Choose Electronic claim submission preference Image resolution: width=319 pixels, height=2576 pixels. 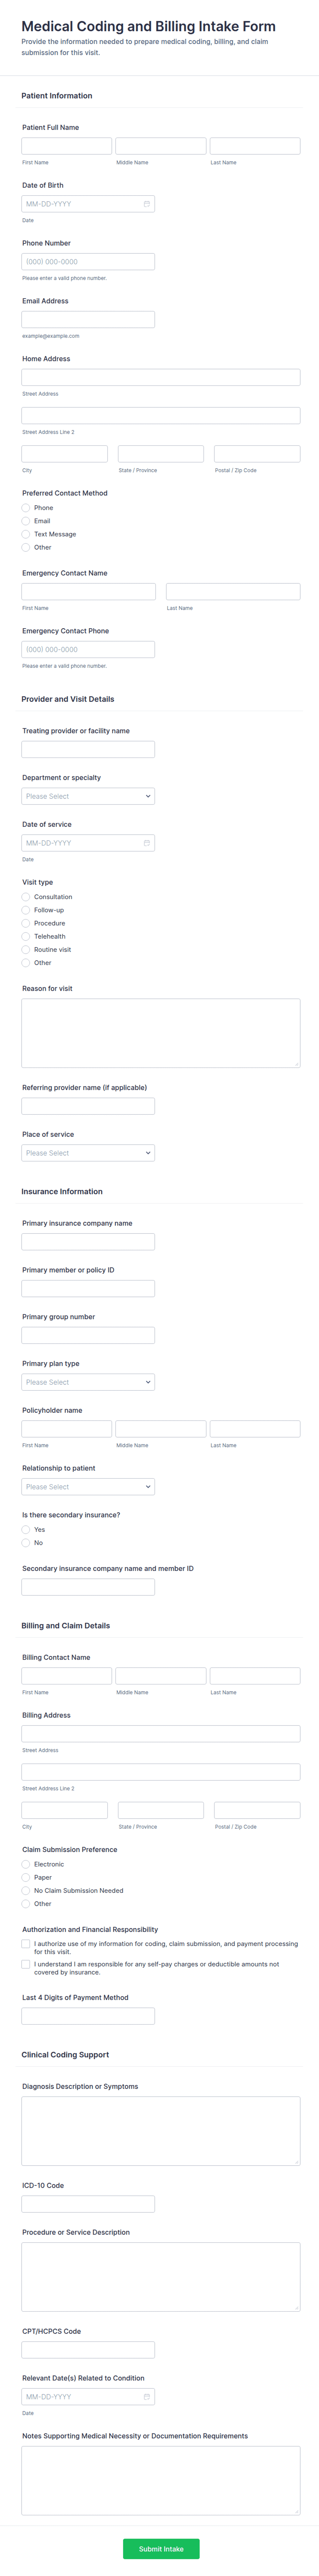pos(26,1864)
